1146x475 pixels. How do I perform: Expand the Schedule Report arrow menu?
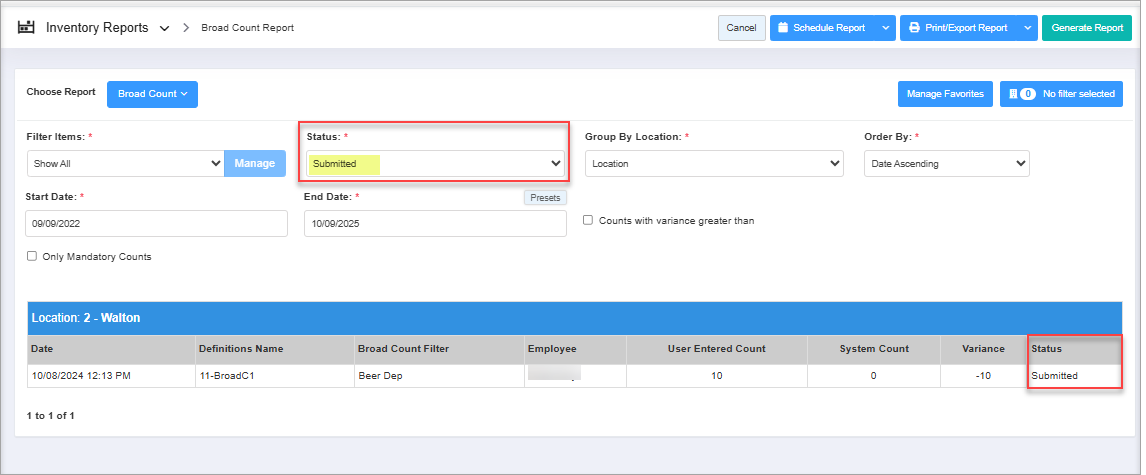tap(885, 28)
